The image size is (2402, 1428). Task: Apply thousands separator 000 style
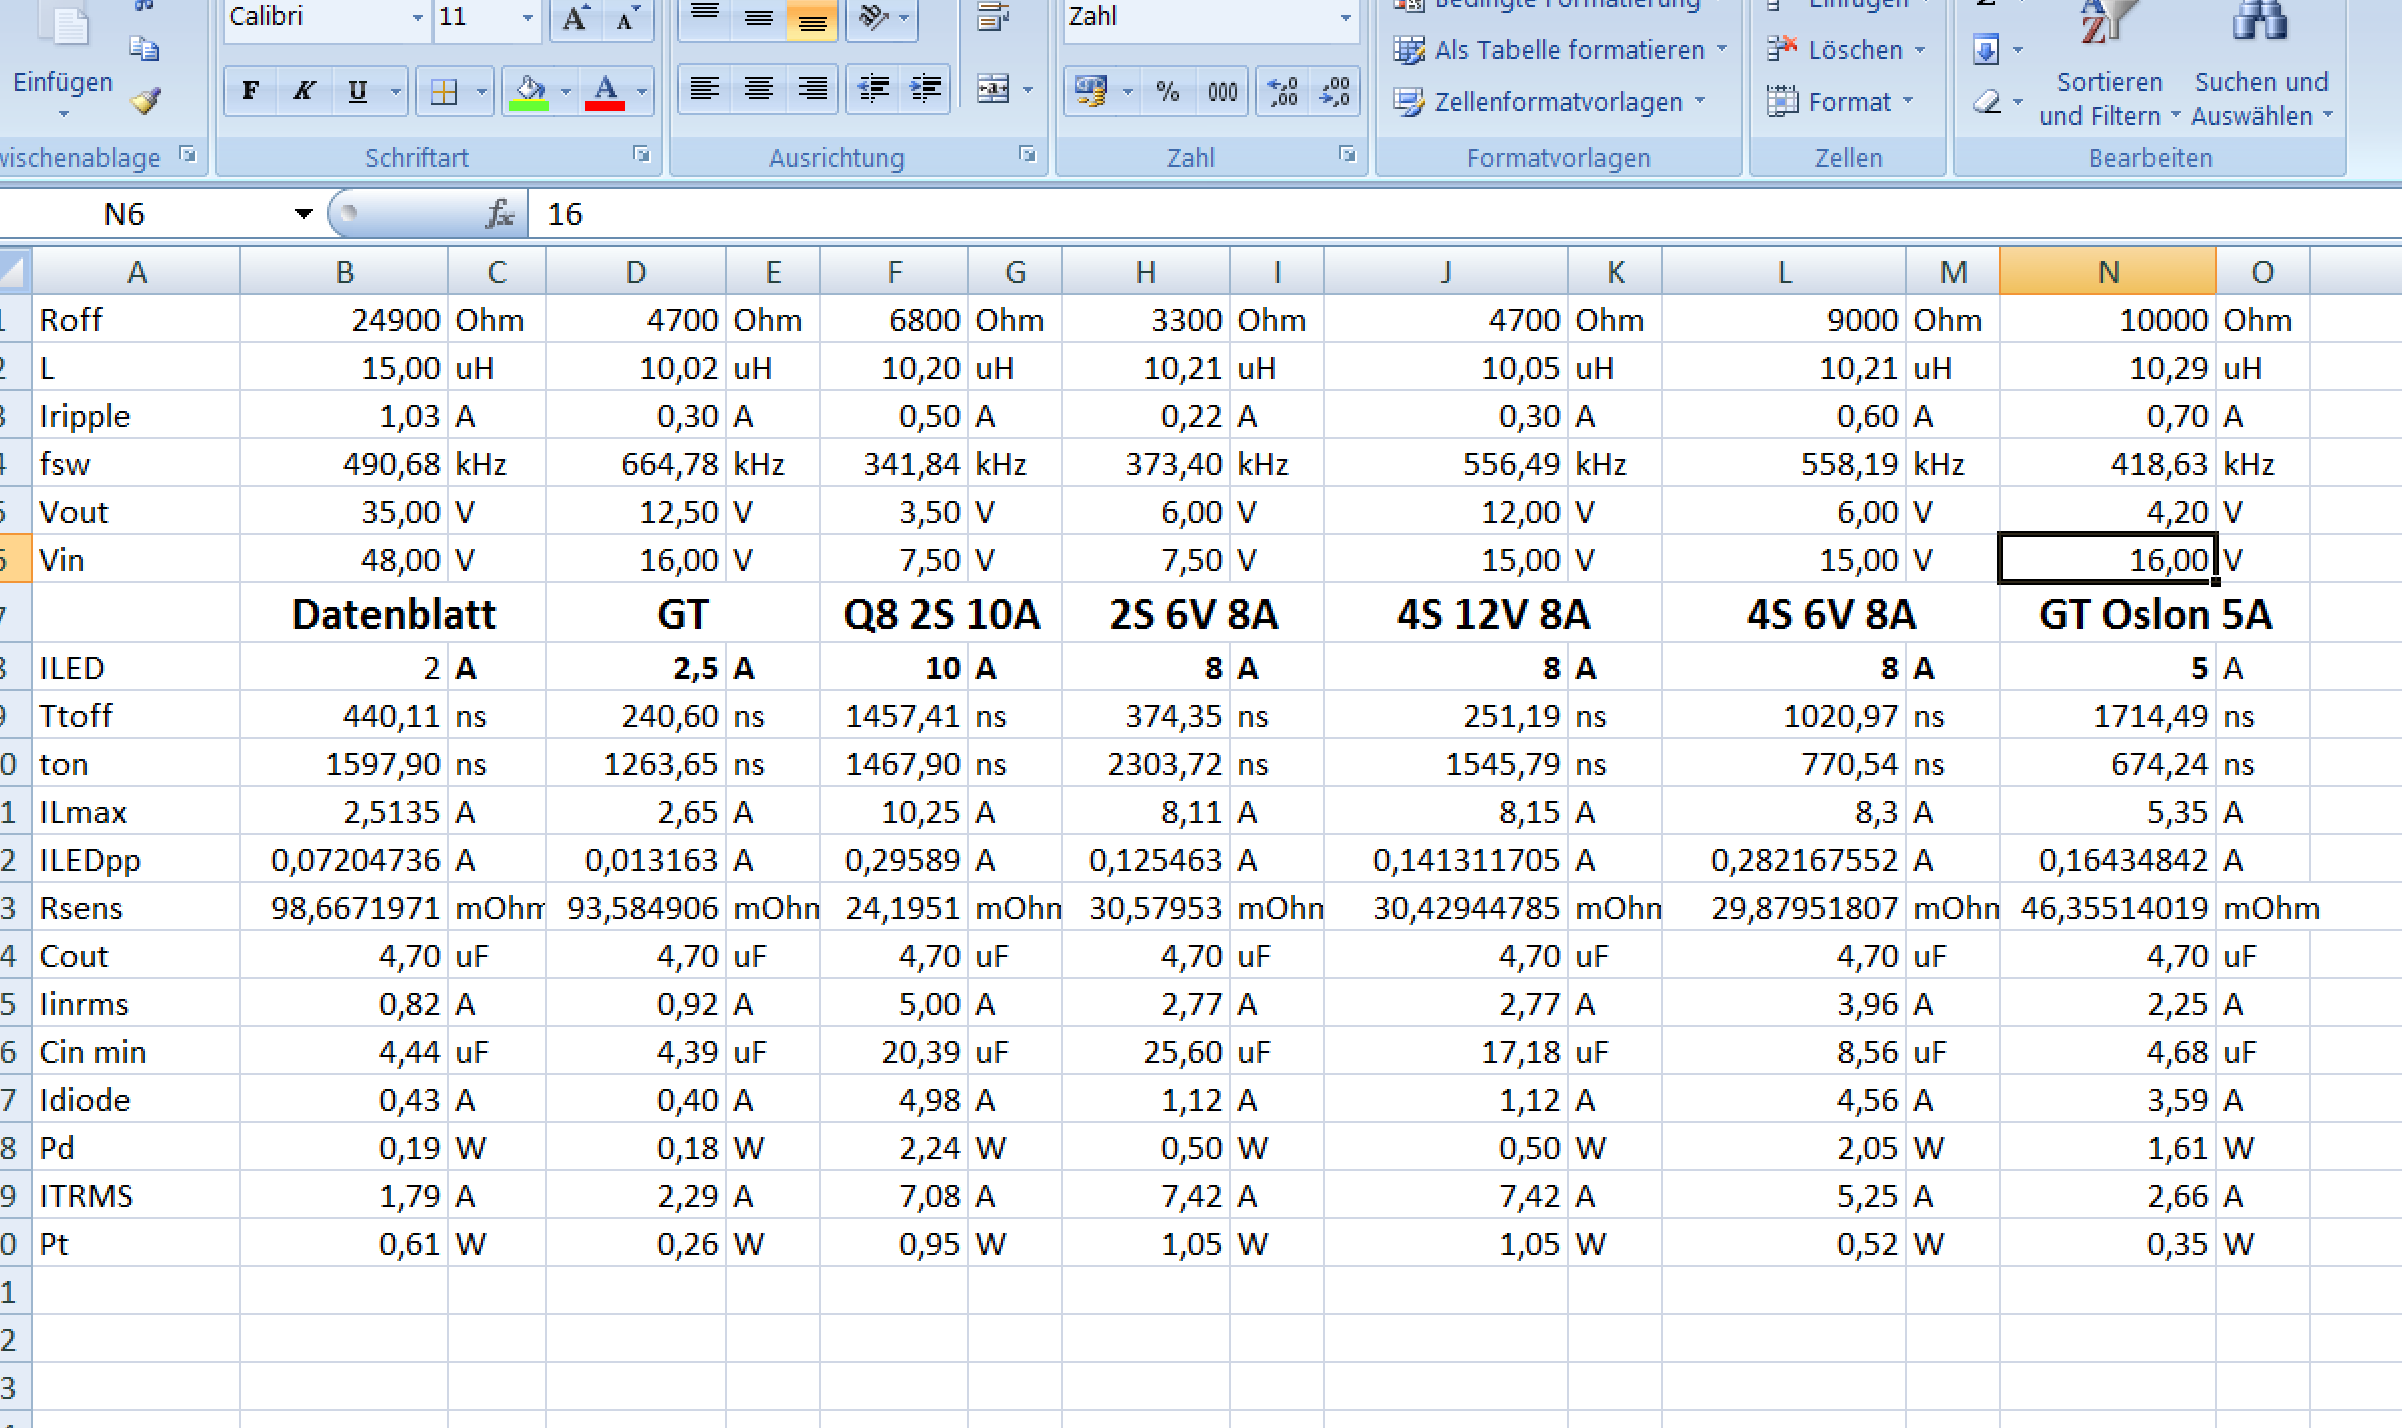tap(1222, 92)
